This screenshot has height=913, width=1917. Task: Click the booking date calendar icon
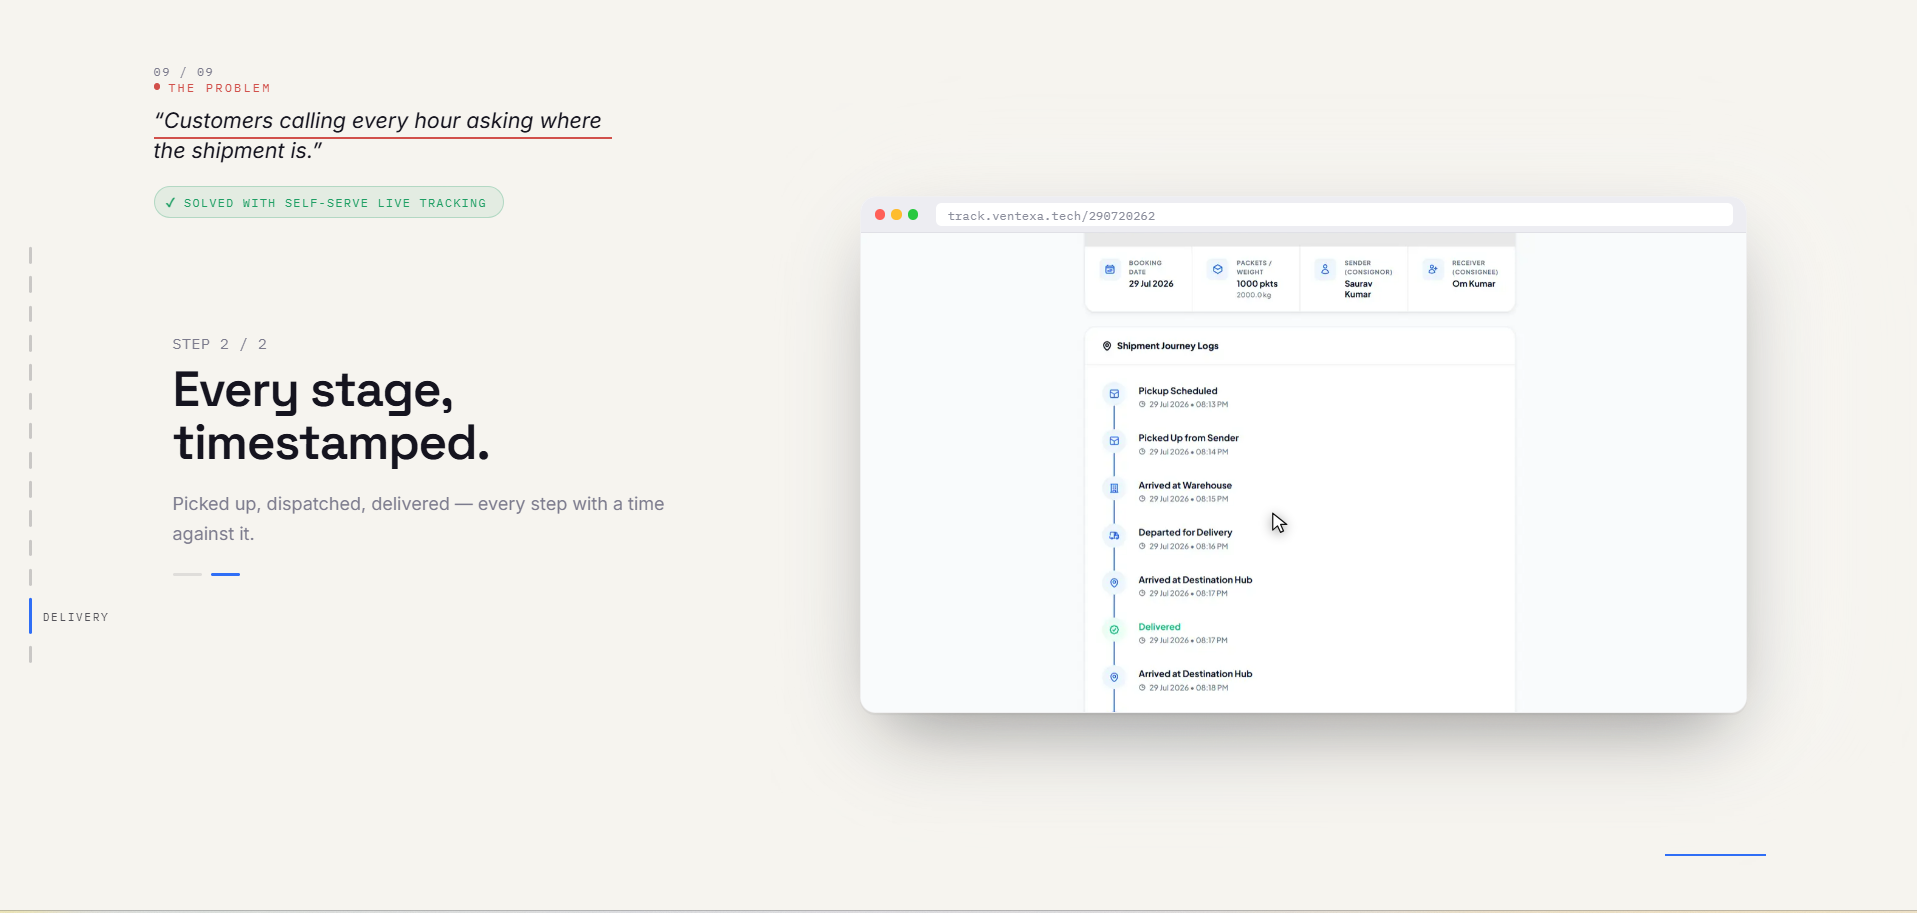tap(1110, 269)
